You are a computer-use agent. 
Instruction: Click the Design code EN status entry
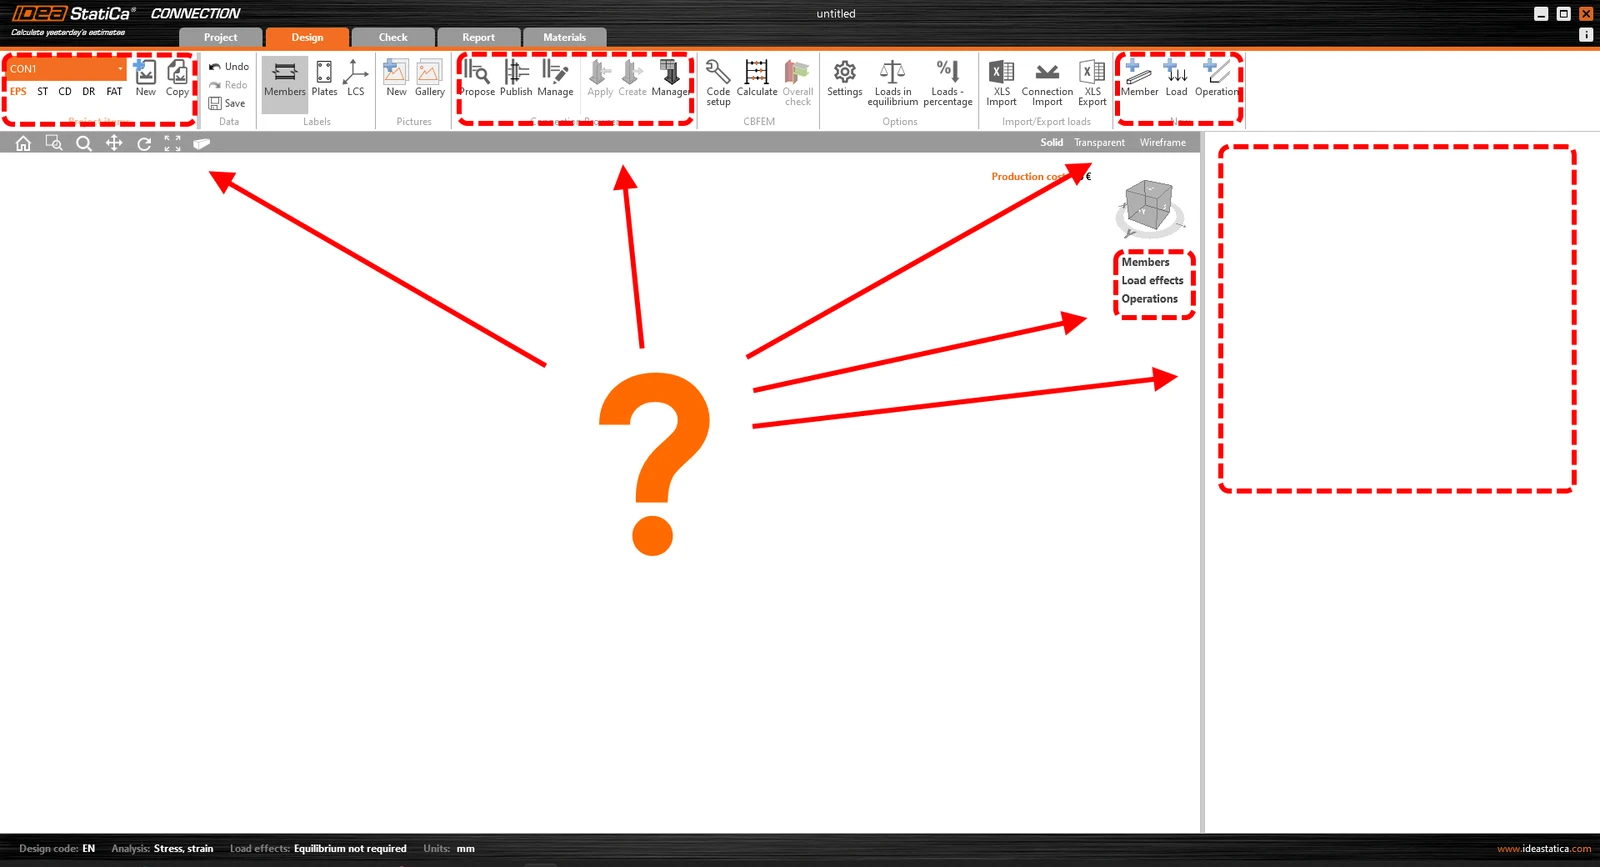click(x=57, y=849)
